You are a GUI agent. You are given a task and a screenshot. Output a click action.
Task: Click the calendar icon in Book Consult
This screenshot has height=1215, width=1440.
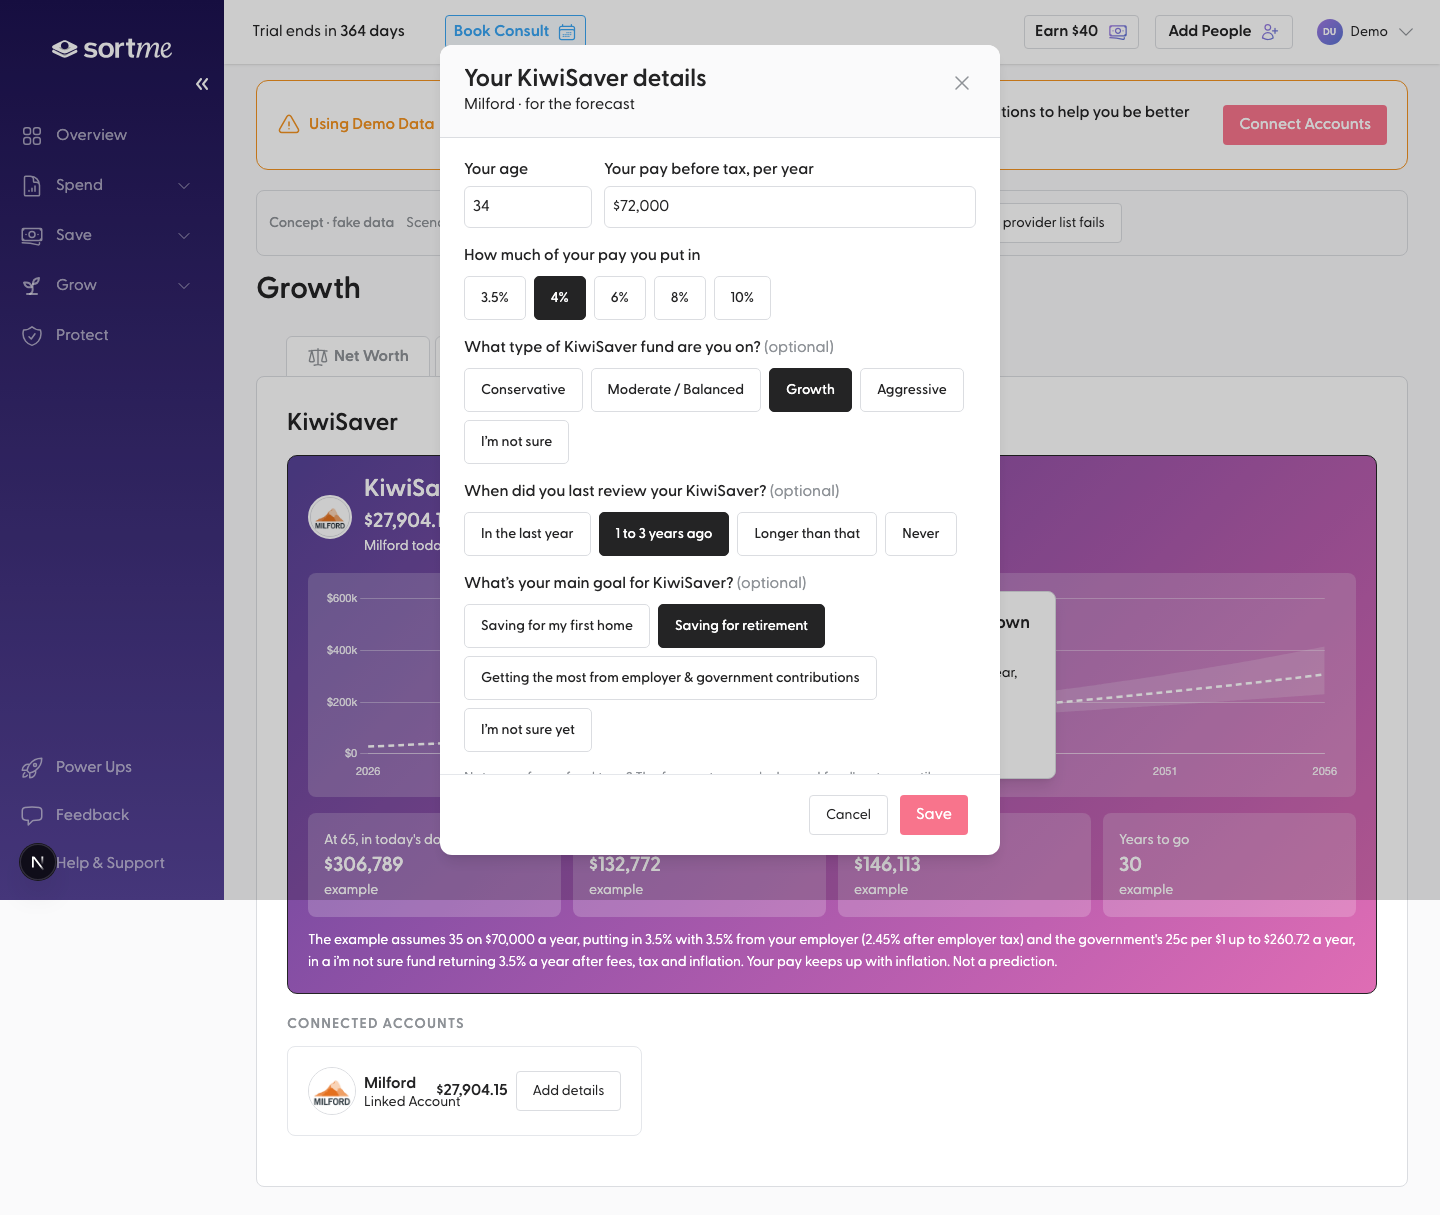coord(567,32)
